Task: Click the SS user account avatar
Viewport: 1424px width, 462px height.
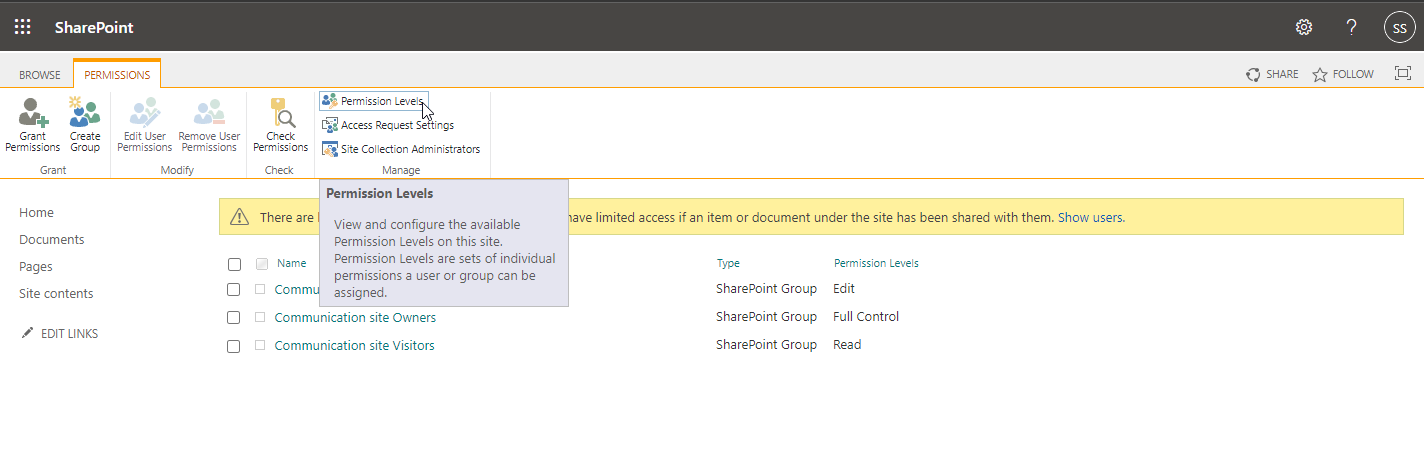Action: coord(1400,27)
